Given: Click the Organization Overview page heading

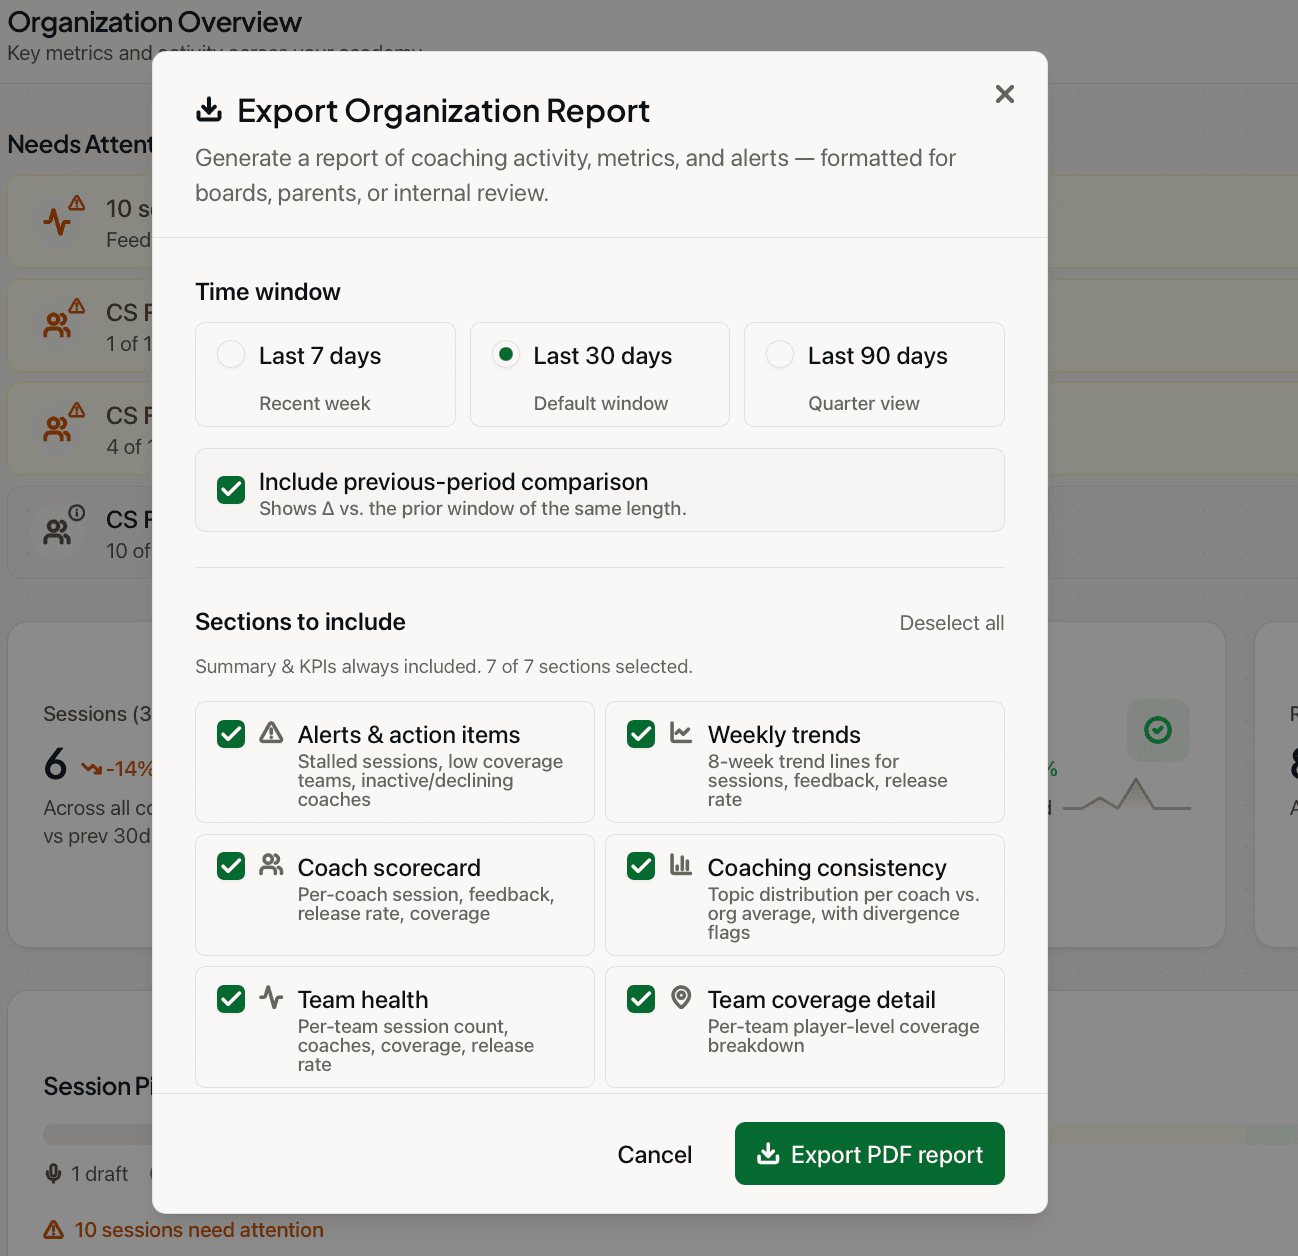Looking at the screenshot, I should click(x=155, y=22).
